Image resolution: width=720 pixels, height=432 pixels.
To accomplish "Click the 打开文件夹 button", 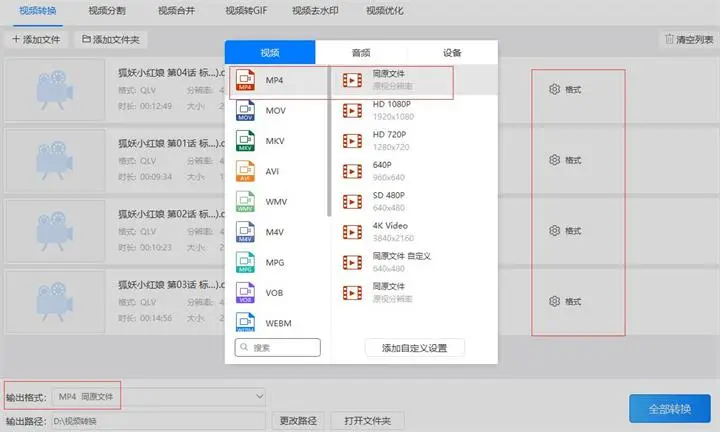I will point(367,421).
